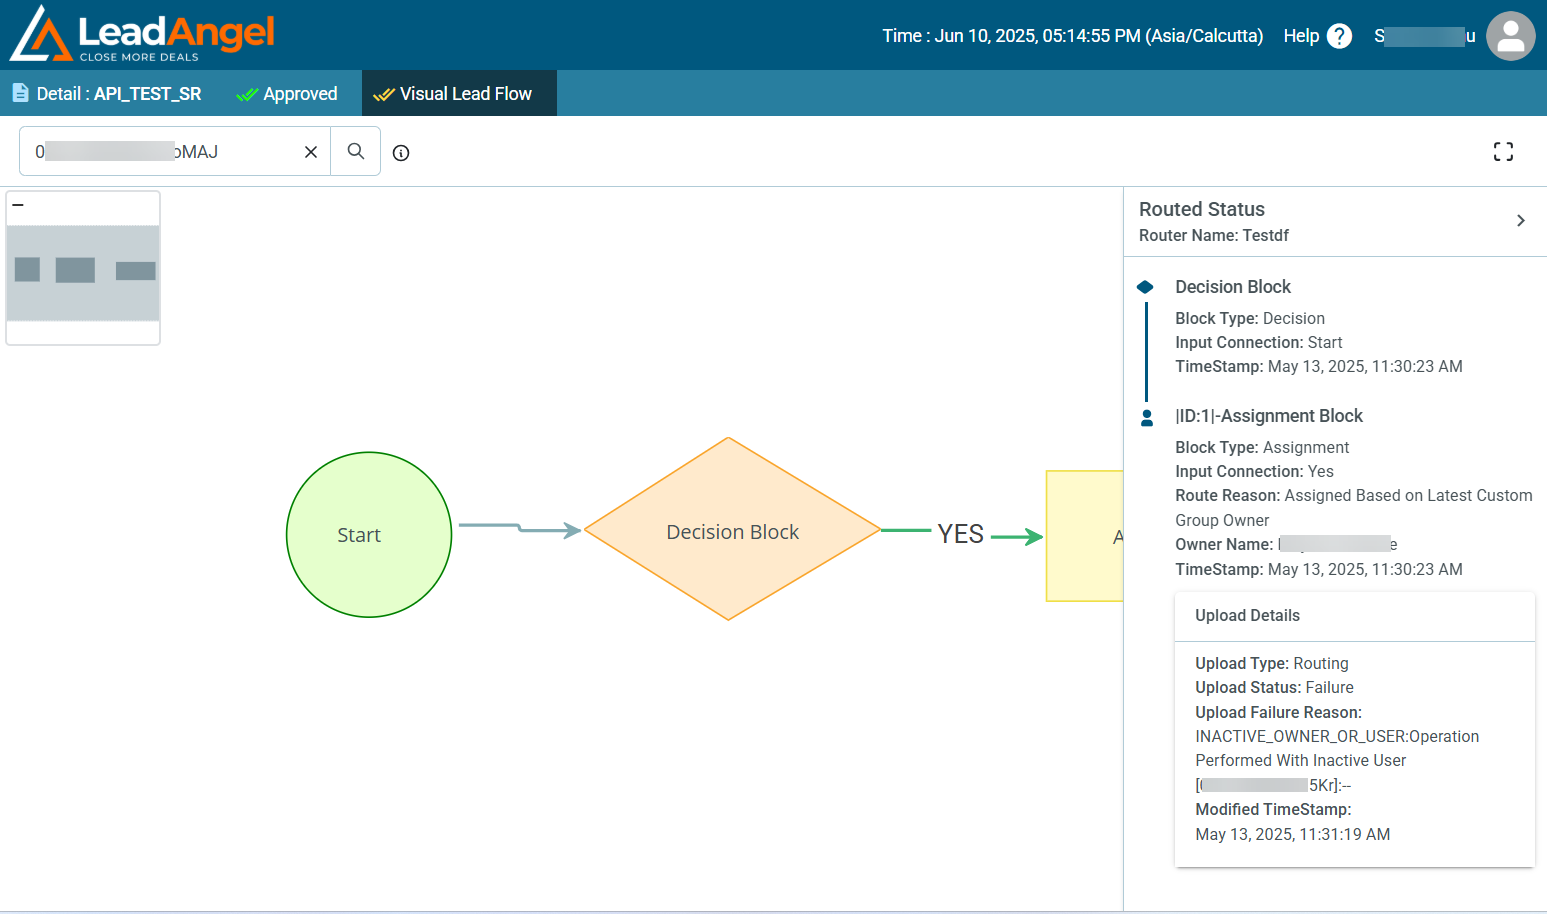
Task: Switch to Approved tab
Action: [287, 93]
